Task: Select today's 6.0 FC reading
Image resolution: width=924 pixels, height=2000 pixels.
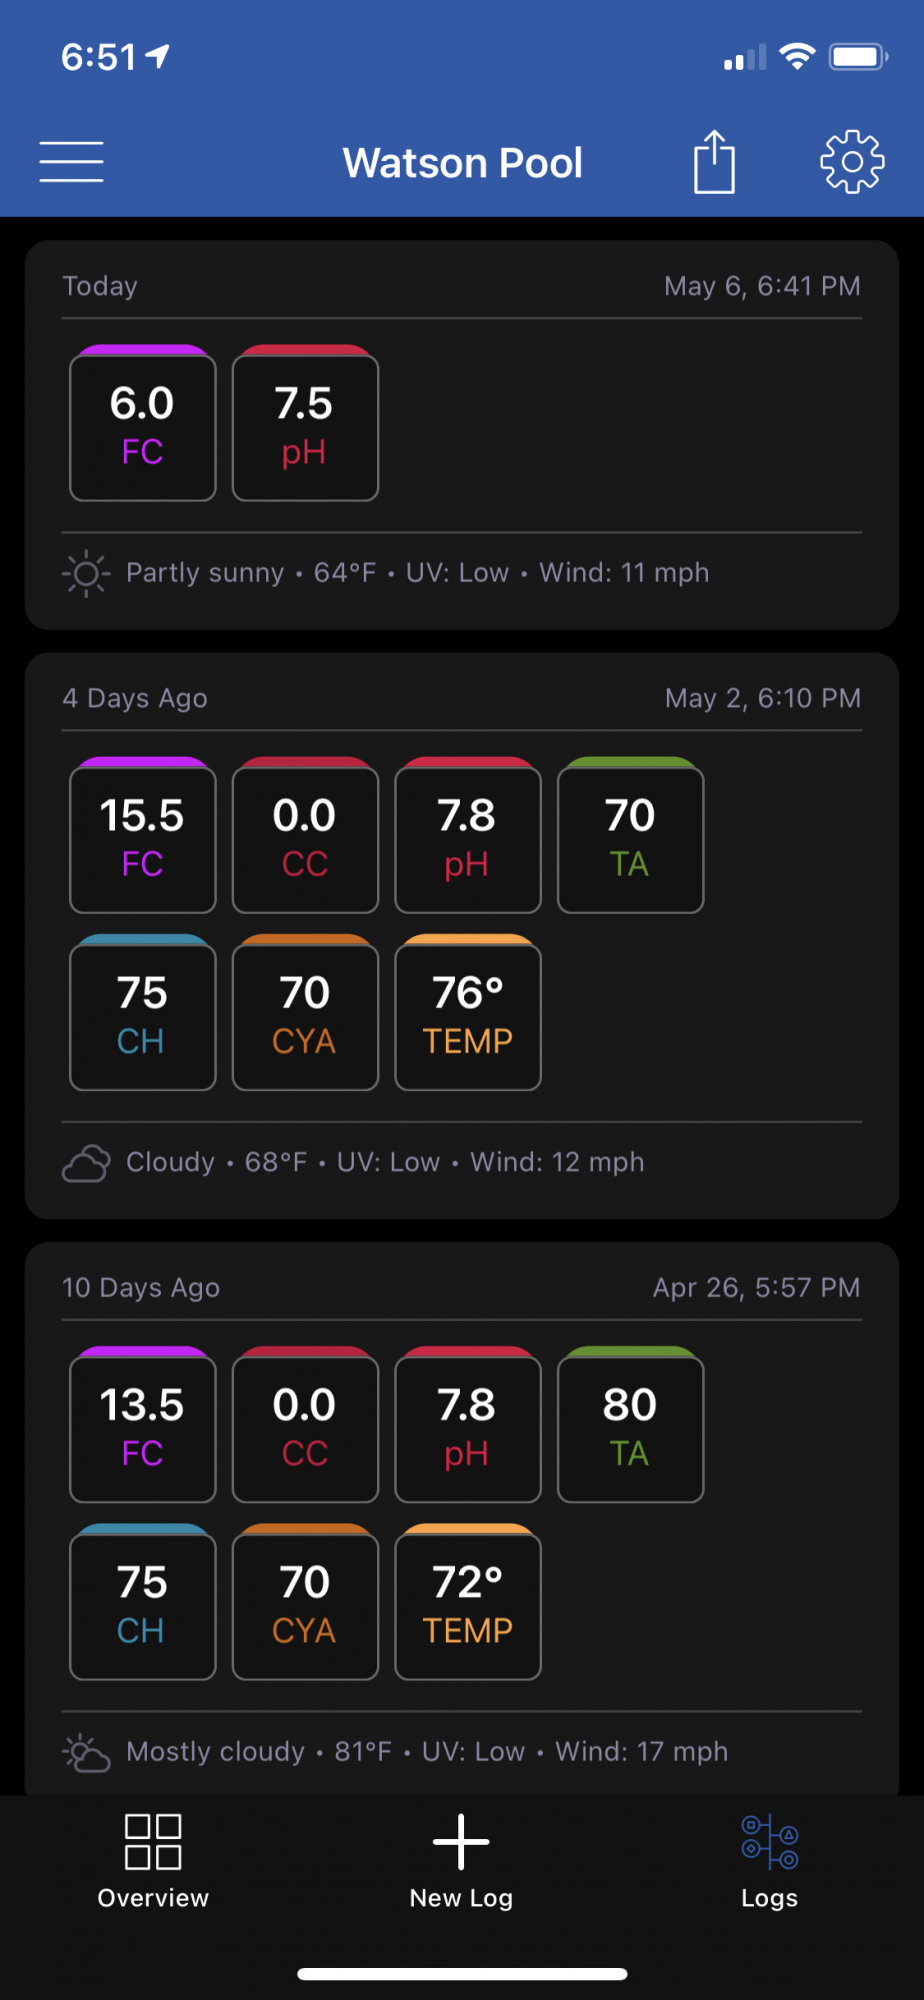Action: click(x=143, y=423)
